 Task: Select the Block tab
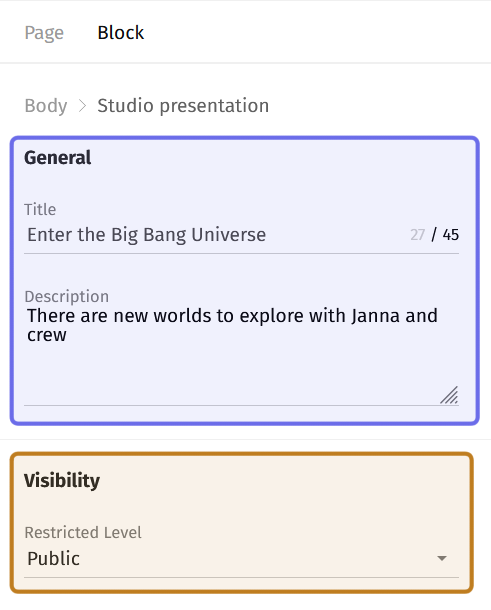[121, 33]
